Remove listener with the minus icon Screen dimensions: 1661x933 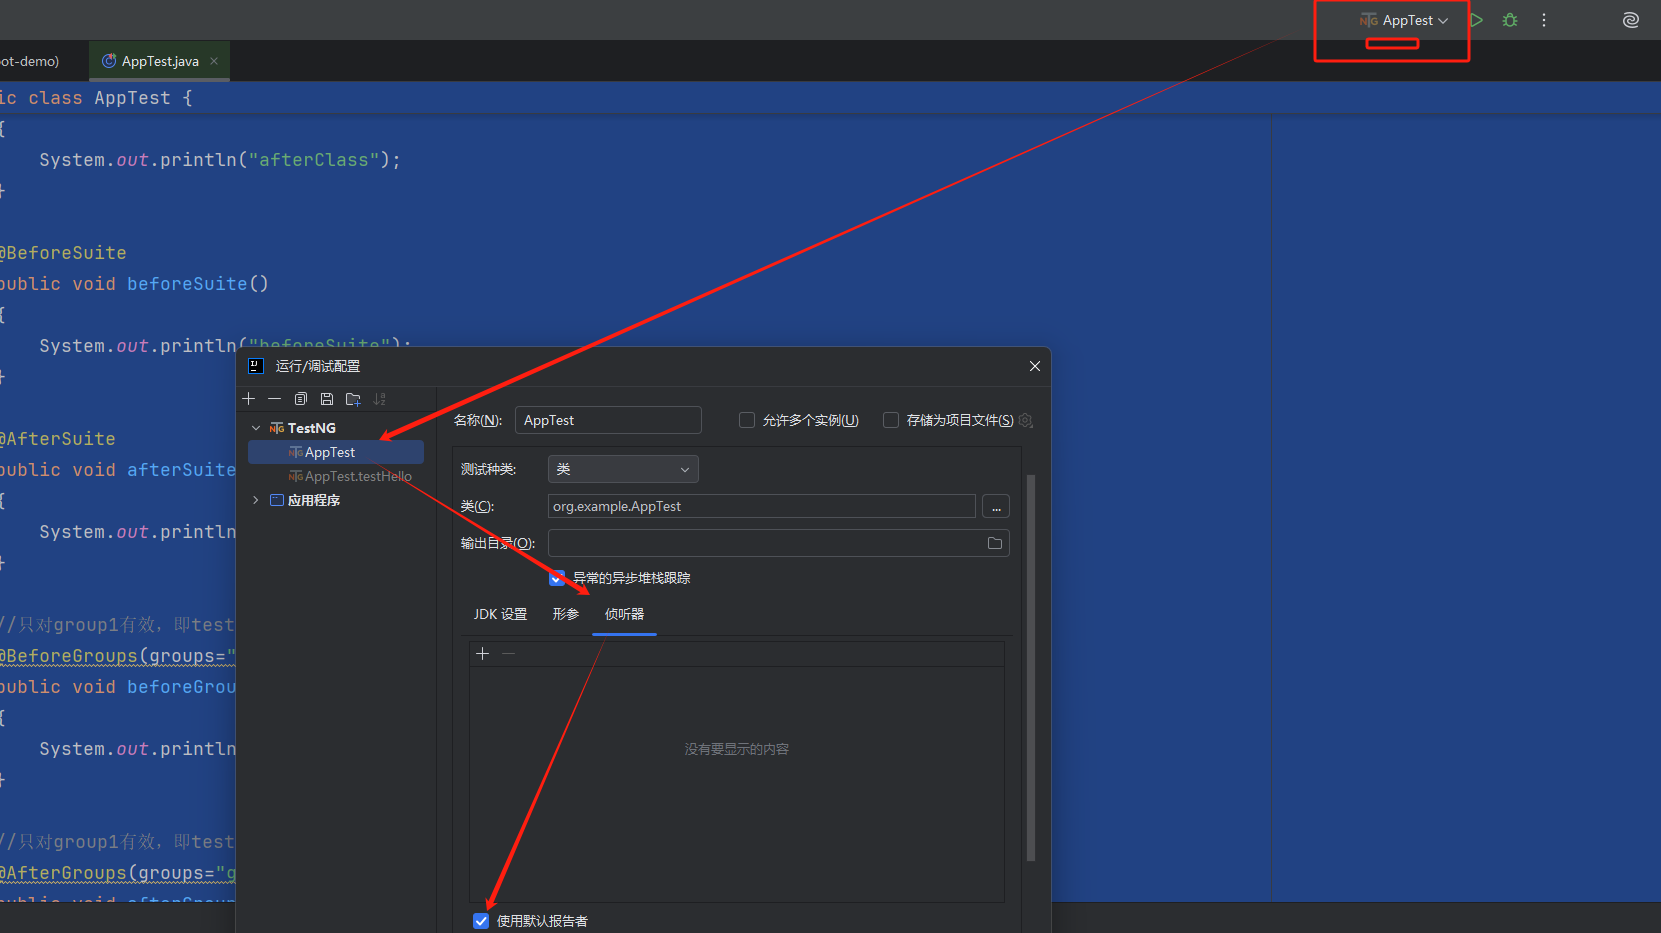pos(508,653)
